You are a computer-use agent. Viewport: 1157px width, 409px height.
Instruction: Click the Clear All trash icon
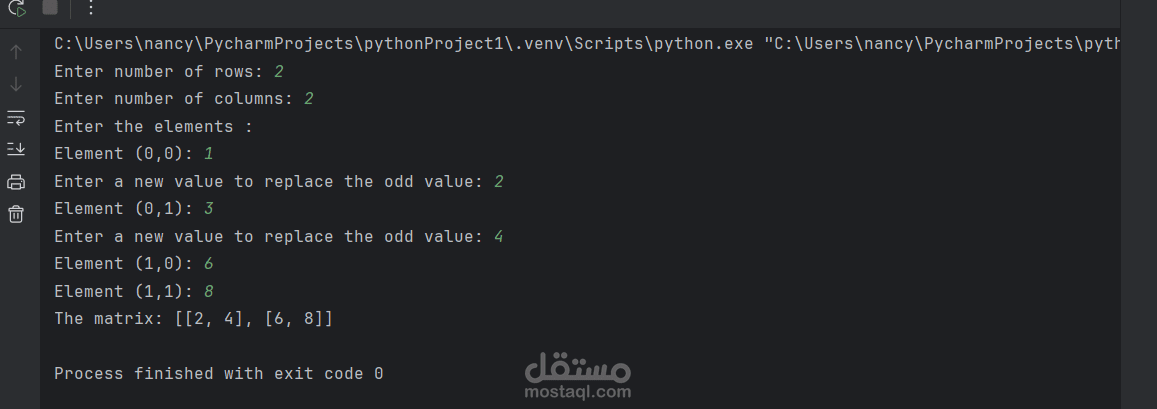pyautogui.click(x=16, y=214)
